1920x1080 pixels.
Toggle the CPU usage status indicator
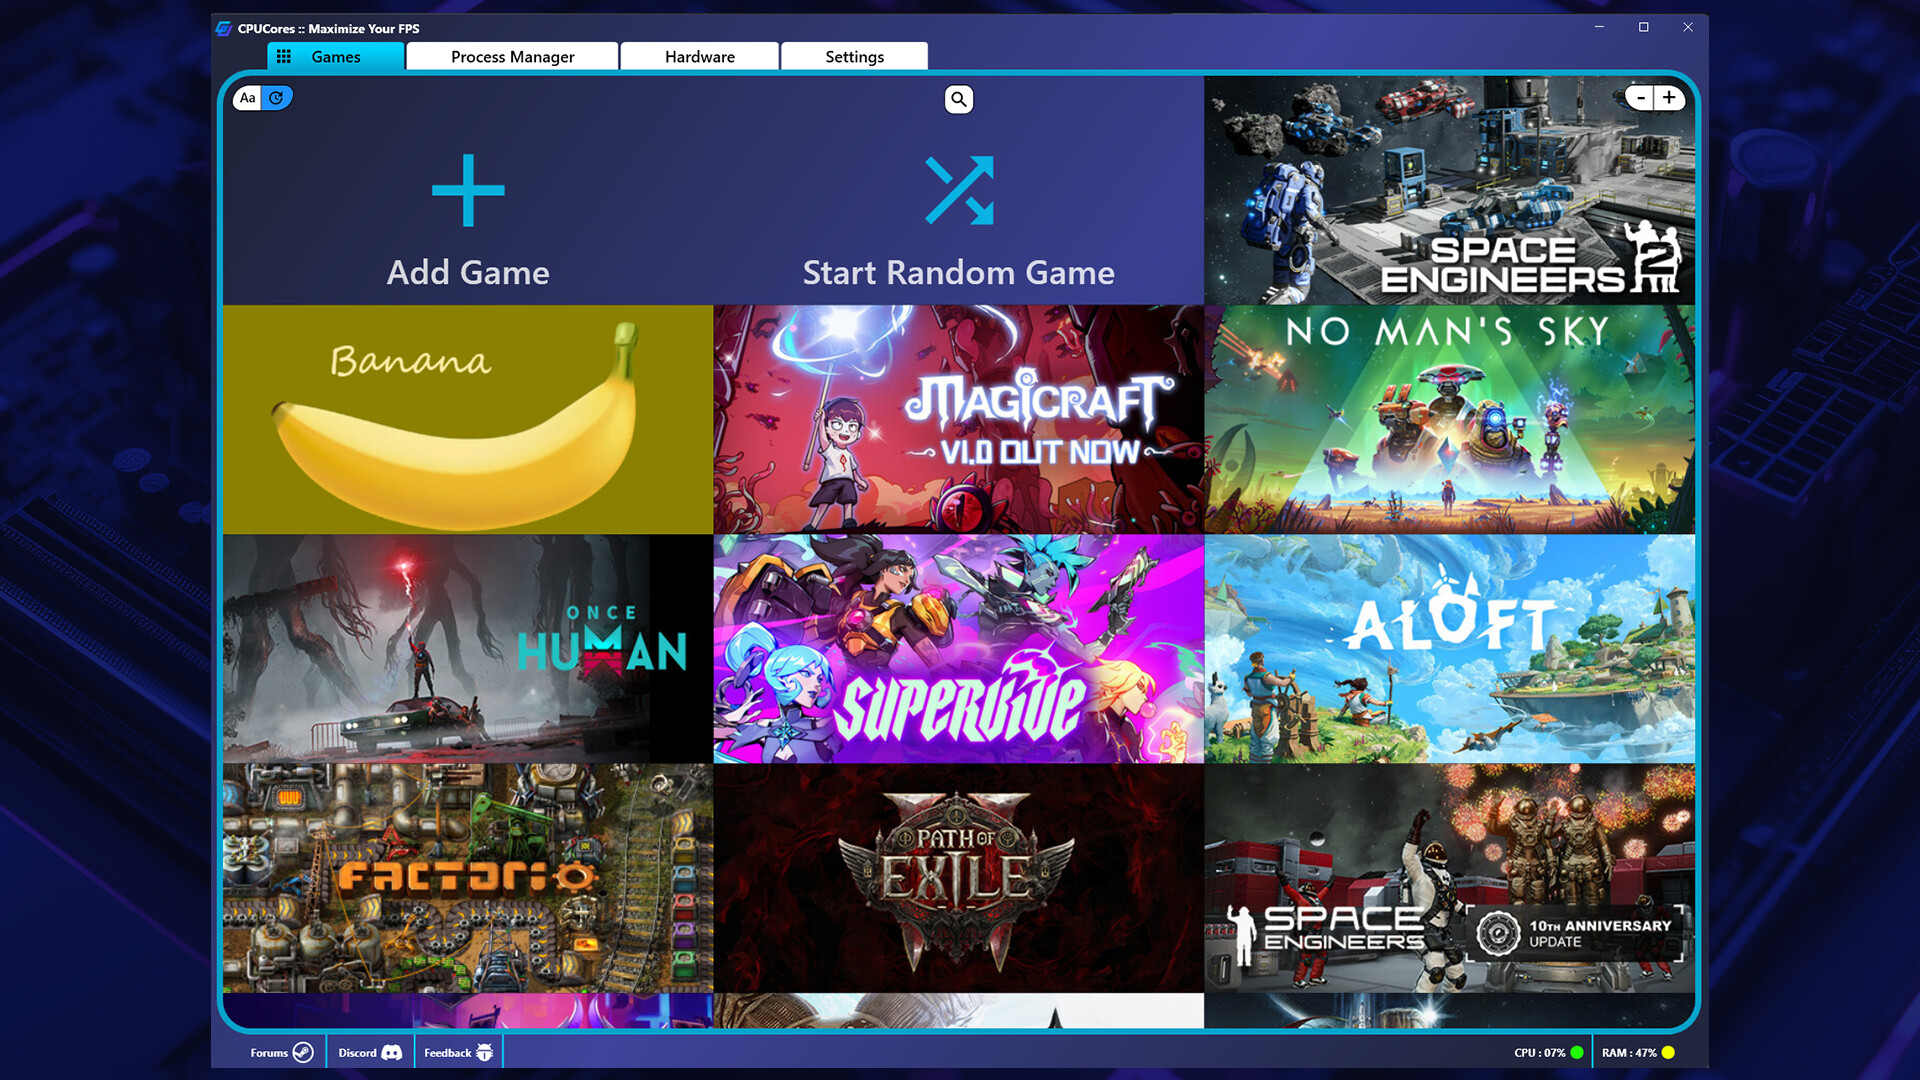click(x=1576, y=1052)
